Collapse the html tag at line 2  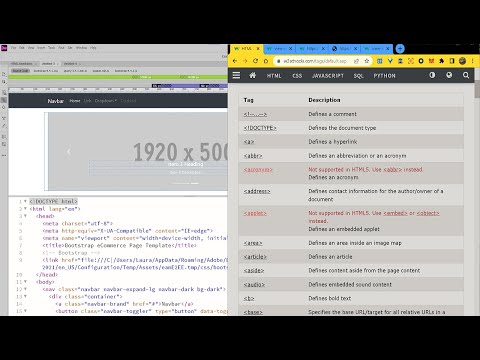tap(25, 209)
